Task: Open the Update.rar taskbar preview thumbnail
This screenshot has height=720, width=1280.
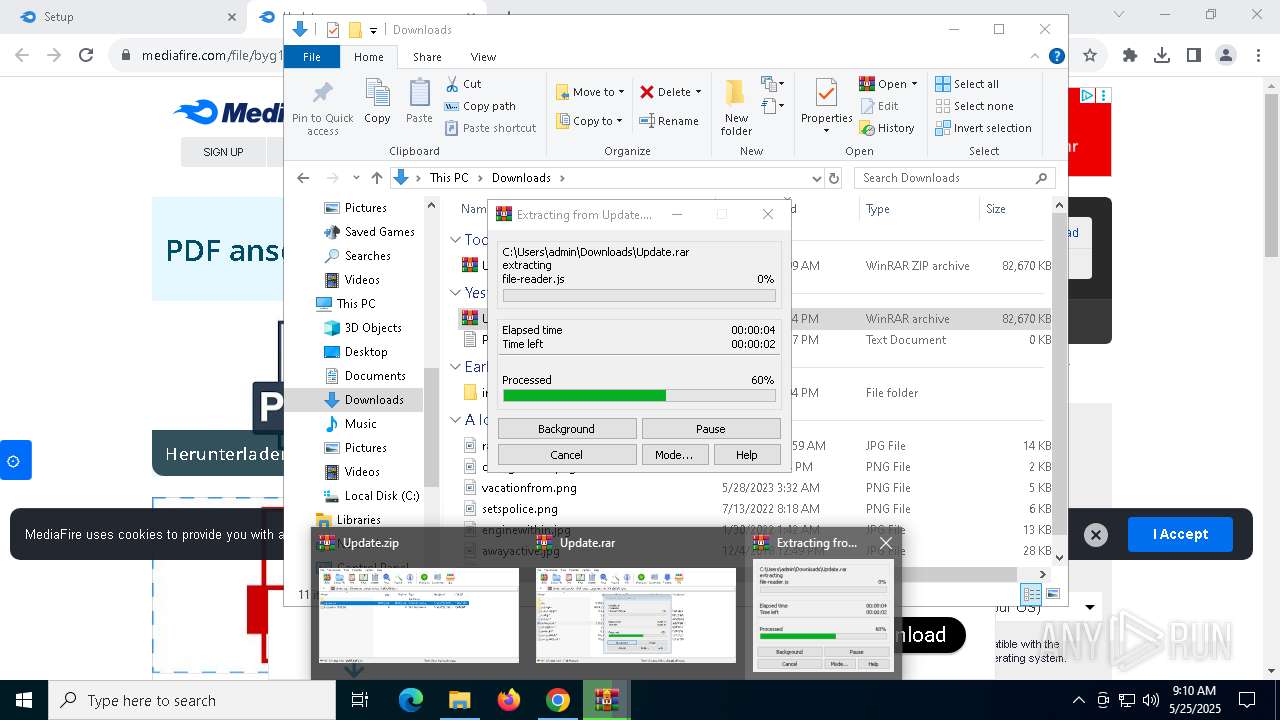Action: click(x=636, y=614)
